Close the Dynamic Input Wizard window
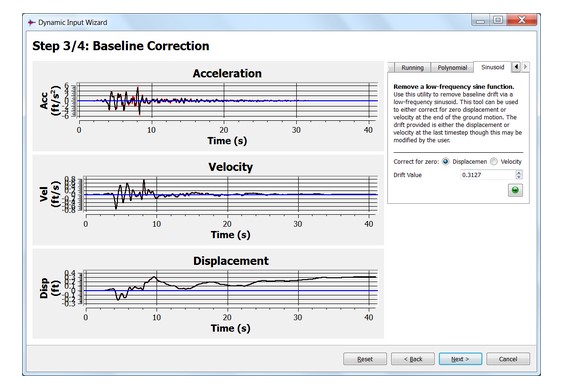Viewport: 587px width, 386px height. click(x=521, y=20)
